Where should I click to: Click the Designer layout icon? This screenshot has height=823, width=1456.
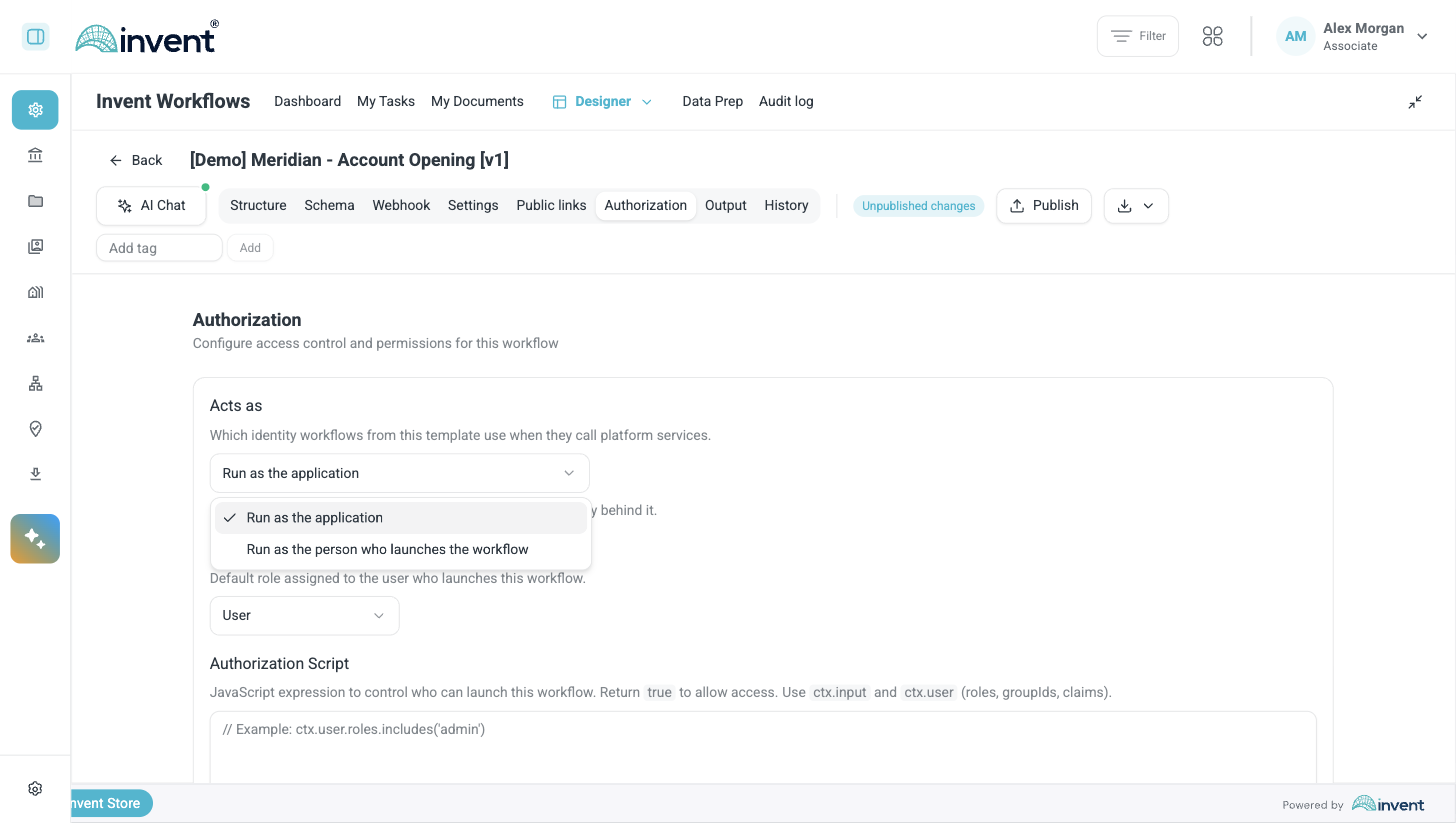tap(559, 102)
